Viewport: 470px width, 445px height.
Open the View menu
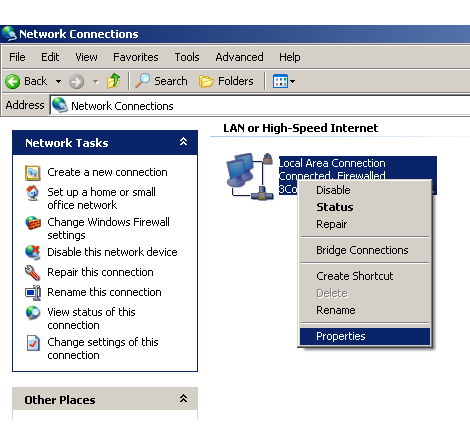tap(86, 57)
